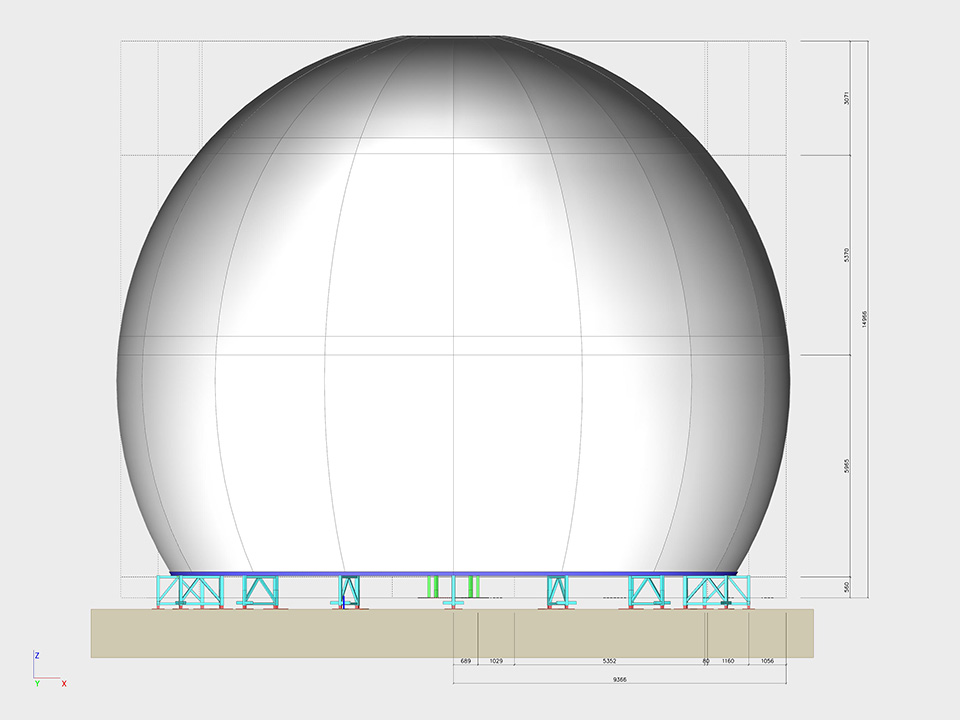Select the green columns under the sphere
The image size is (960, 720).
(432, 587)
